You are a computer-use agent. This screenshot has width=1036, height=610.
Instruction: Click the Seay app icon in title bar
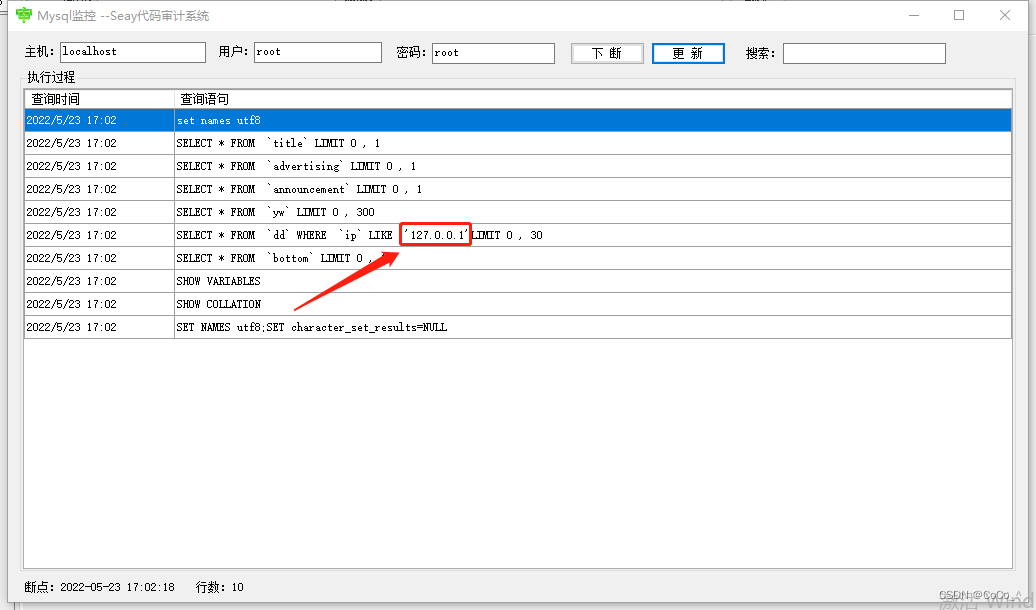pyautogui.click(x=24, y=15)
